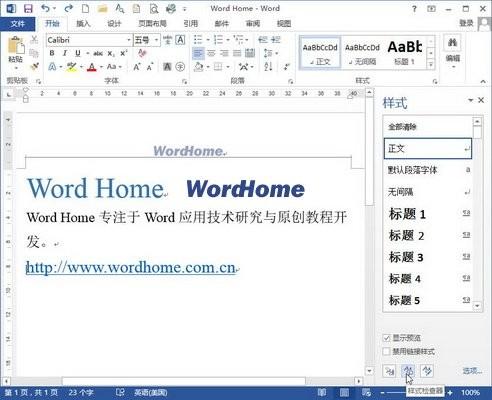Viewport: 492px width, 400px height.
Task: Clear all formatting with eraser icon
Action: point(142,53)
